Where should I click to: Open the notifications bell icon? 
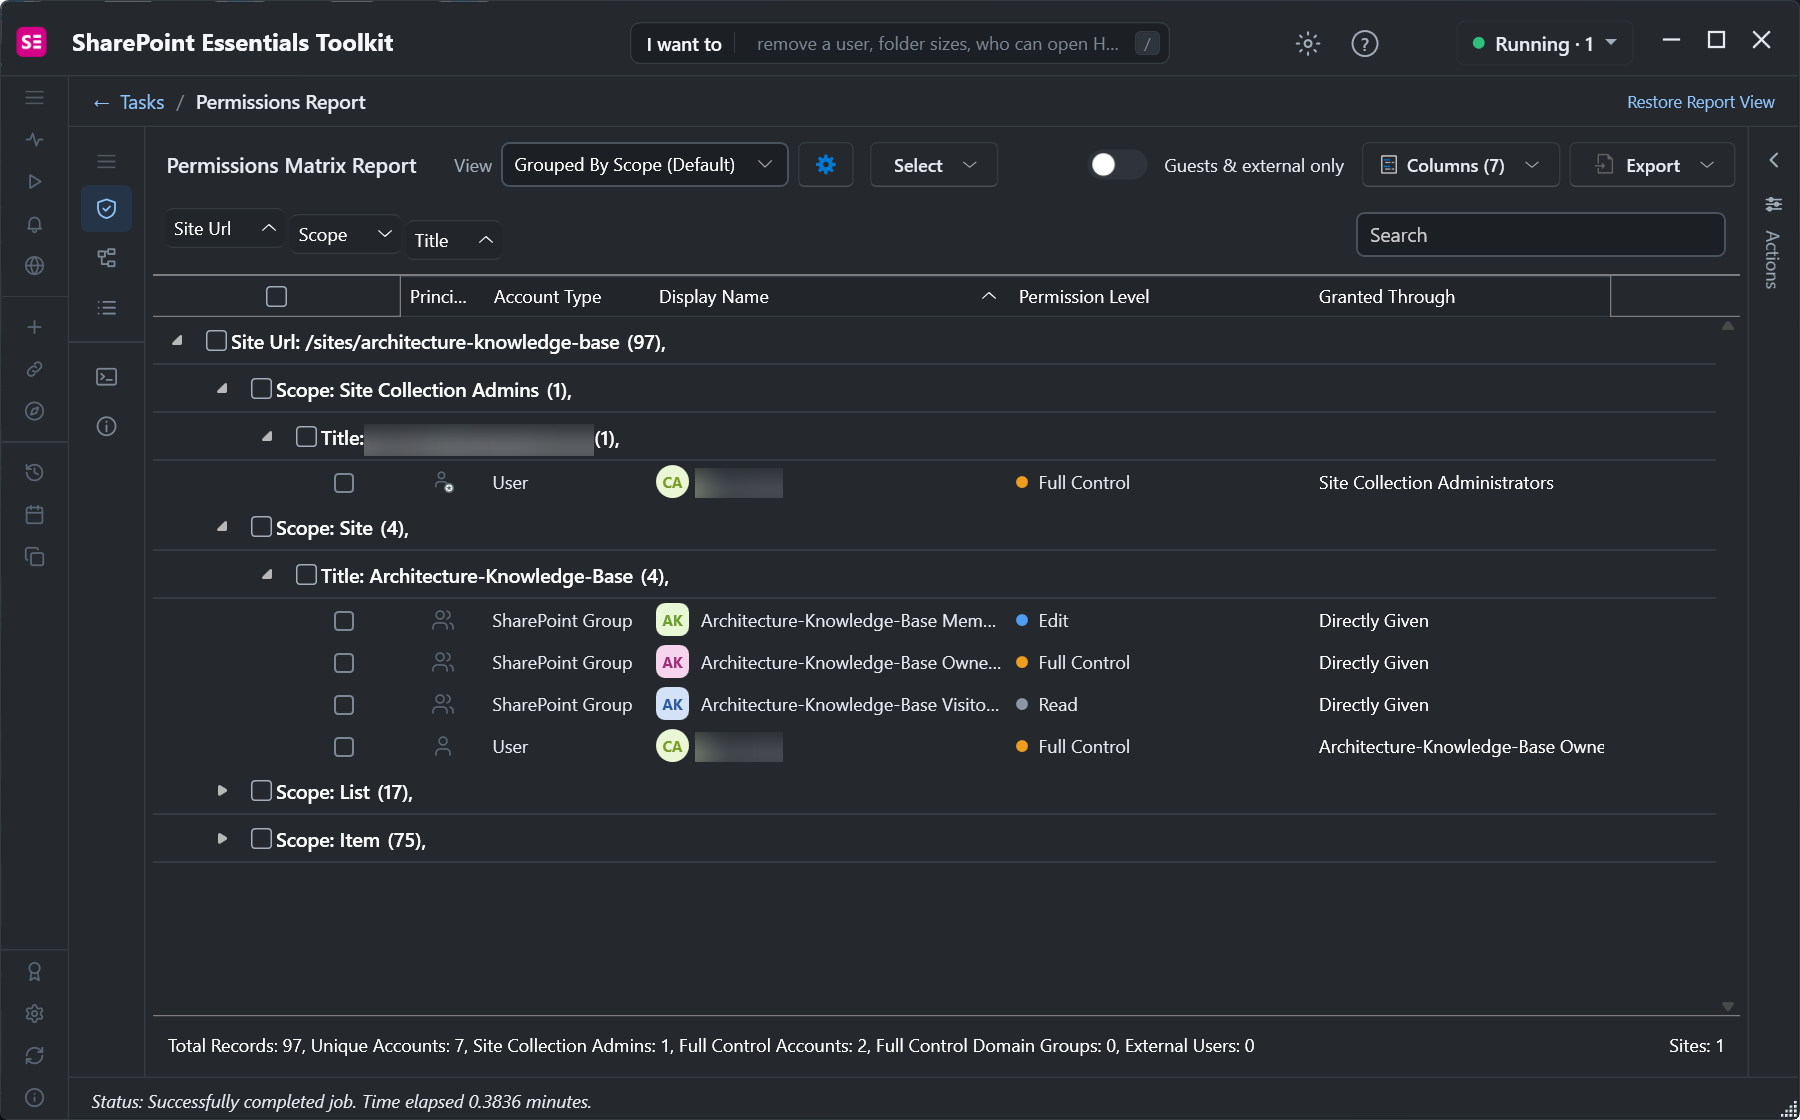pos(34,224)
